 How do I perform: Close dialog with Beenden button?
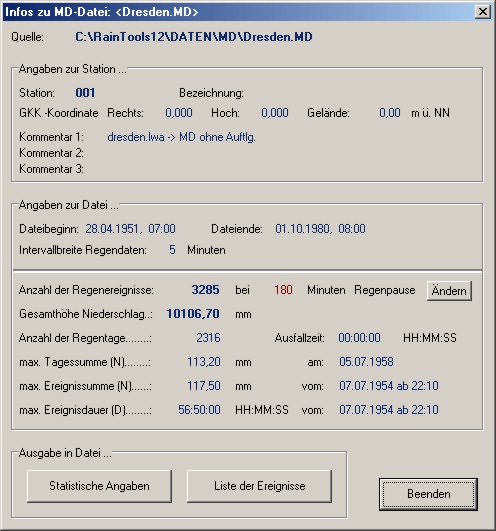pos(429,494)
